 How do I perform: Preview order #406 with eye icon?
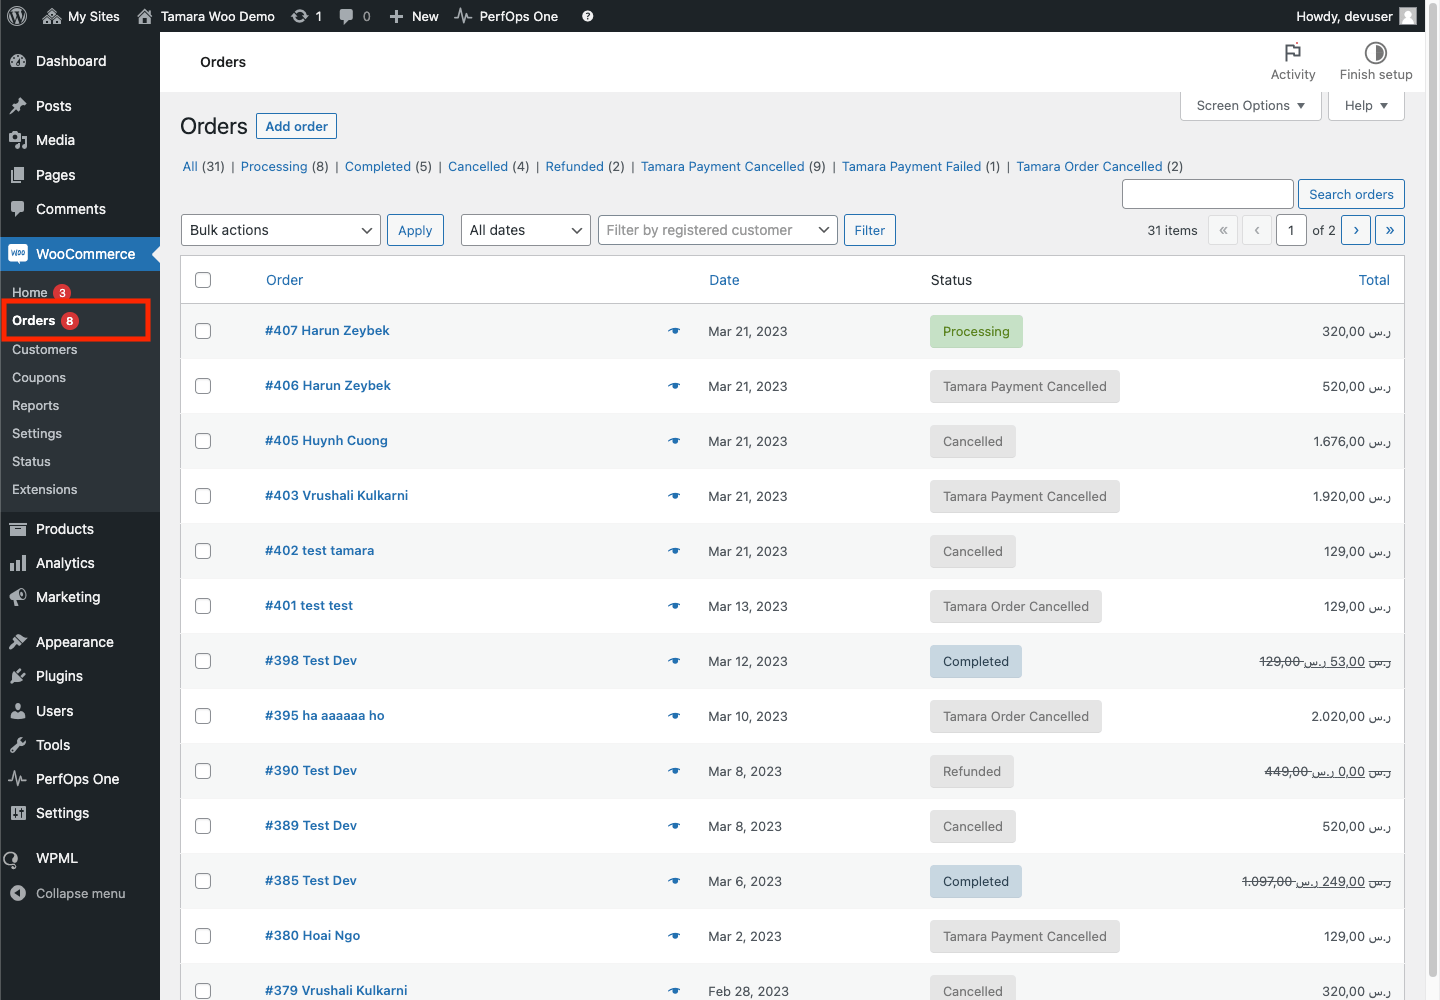[674, 386]
